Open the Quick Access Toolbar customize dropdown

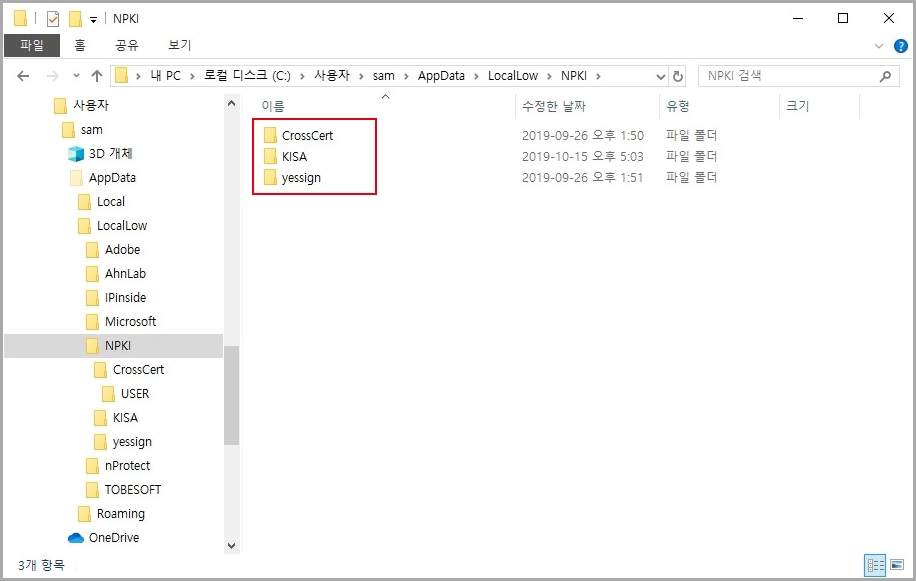coord(93,20)
